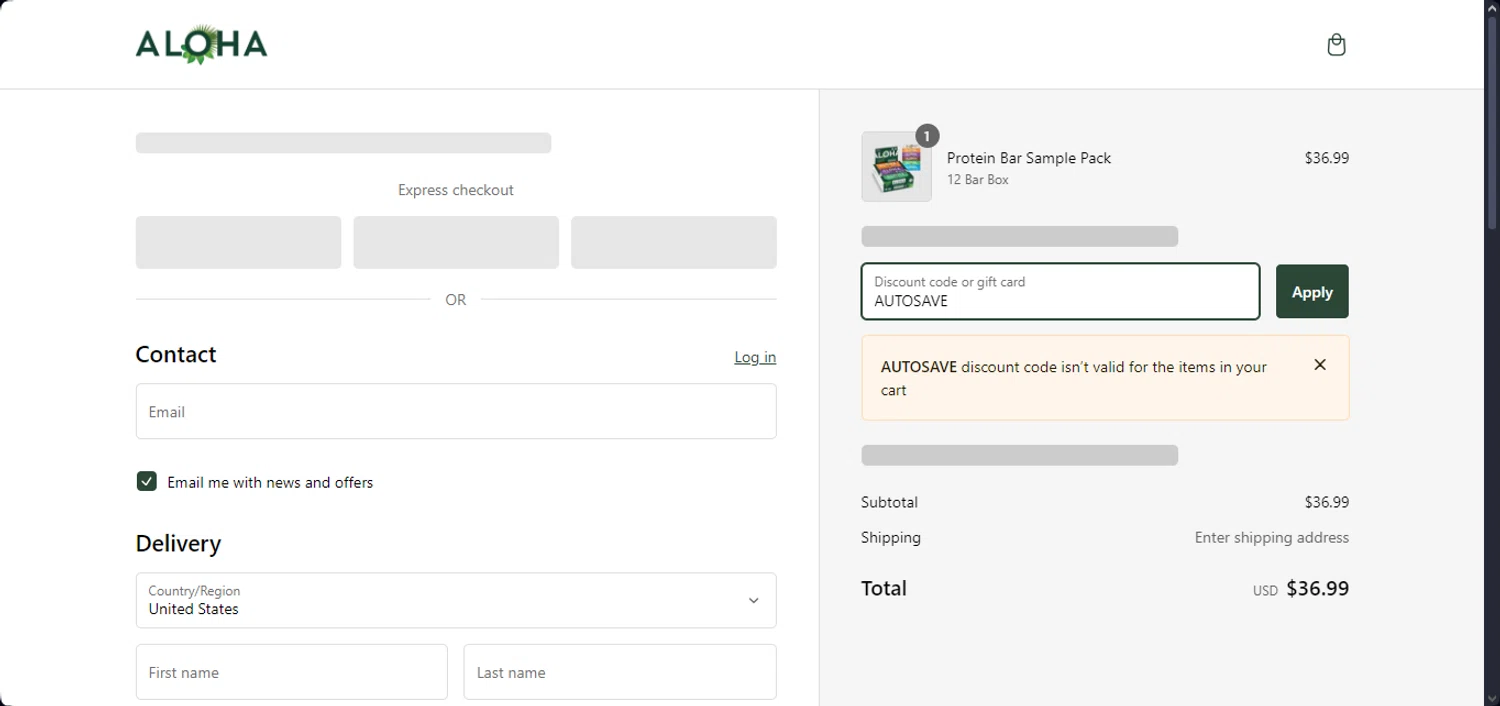Click the scrollbar down arrow

1492,698
